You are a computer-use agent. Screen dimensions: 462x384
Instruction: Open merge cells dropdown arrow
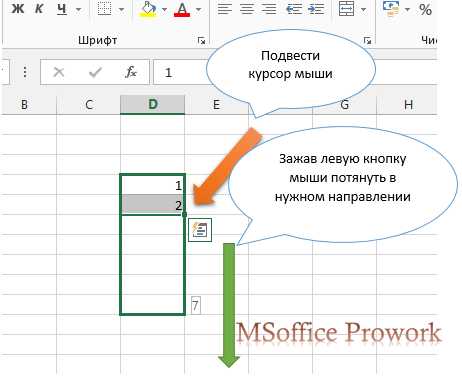pyautogui.click(x=363, y=9)
